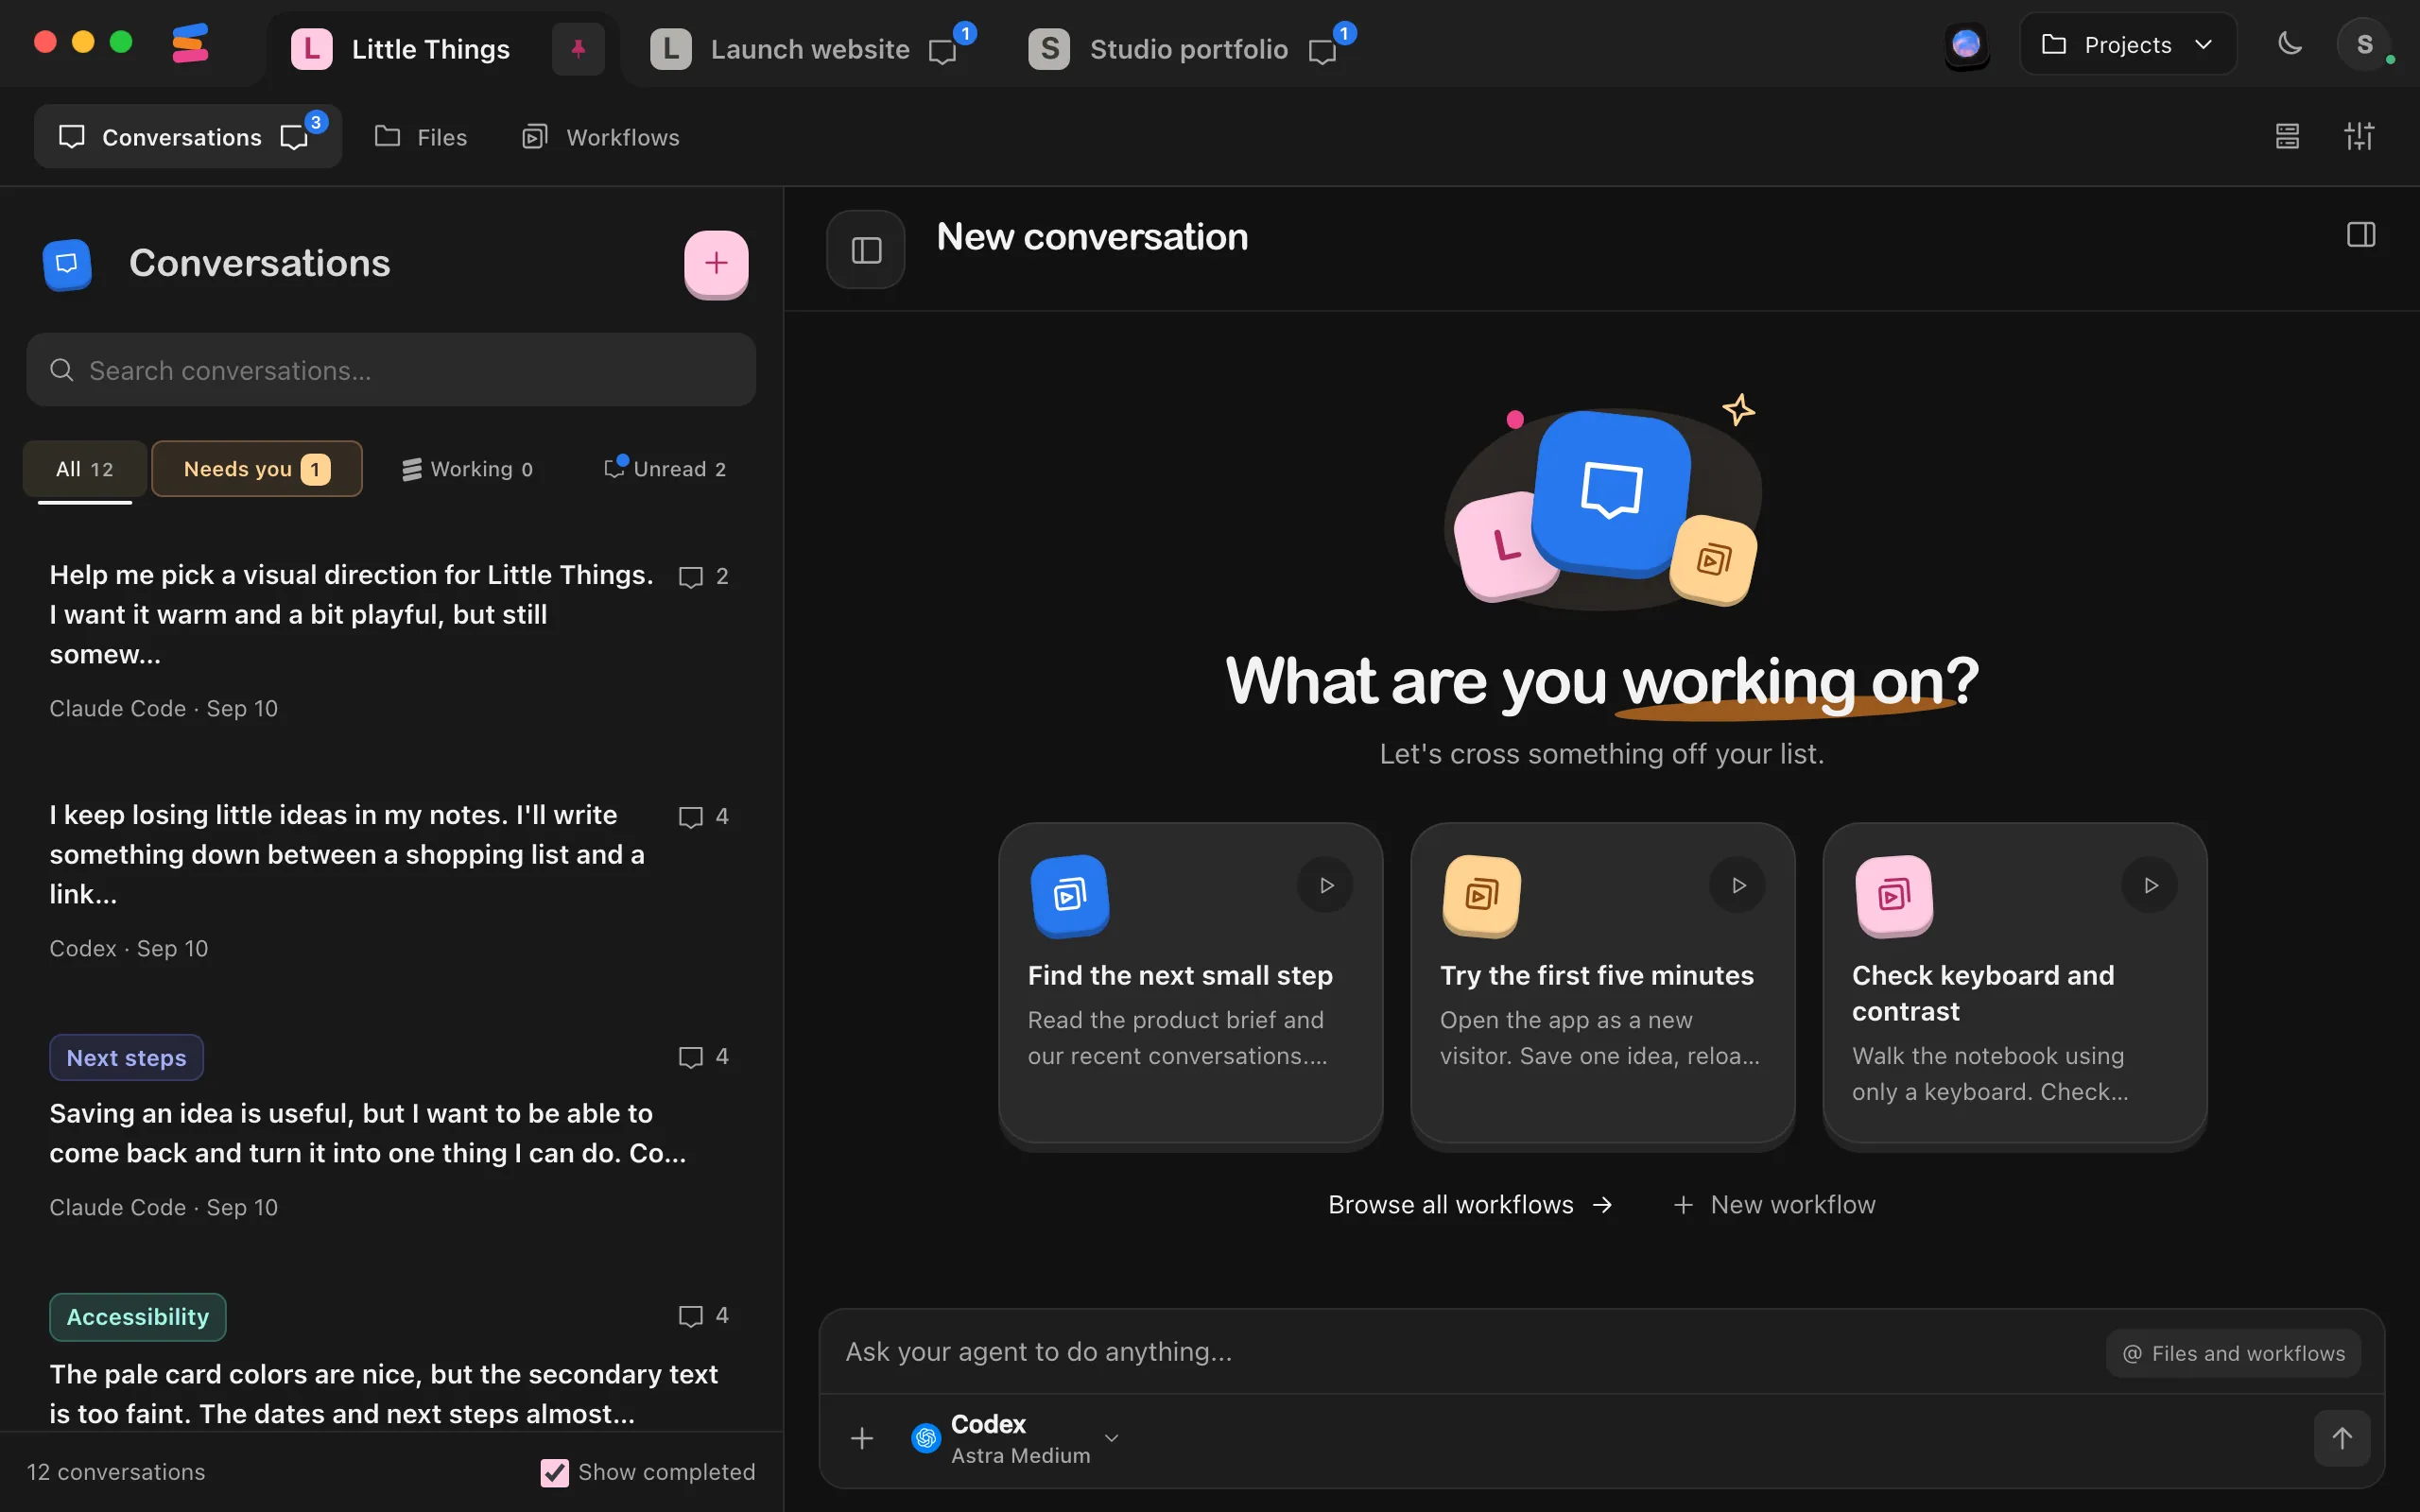Screen dimensions: 2420x1512
Task: Open the visual direction for Little Things conversation
Action: pos(390,640)
